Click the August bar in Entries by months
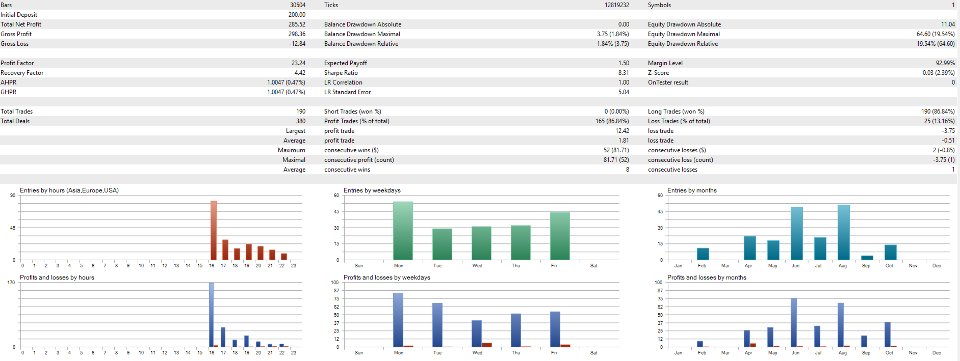 844,233
